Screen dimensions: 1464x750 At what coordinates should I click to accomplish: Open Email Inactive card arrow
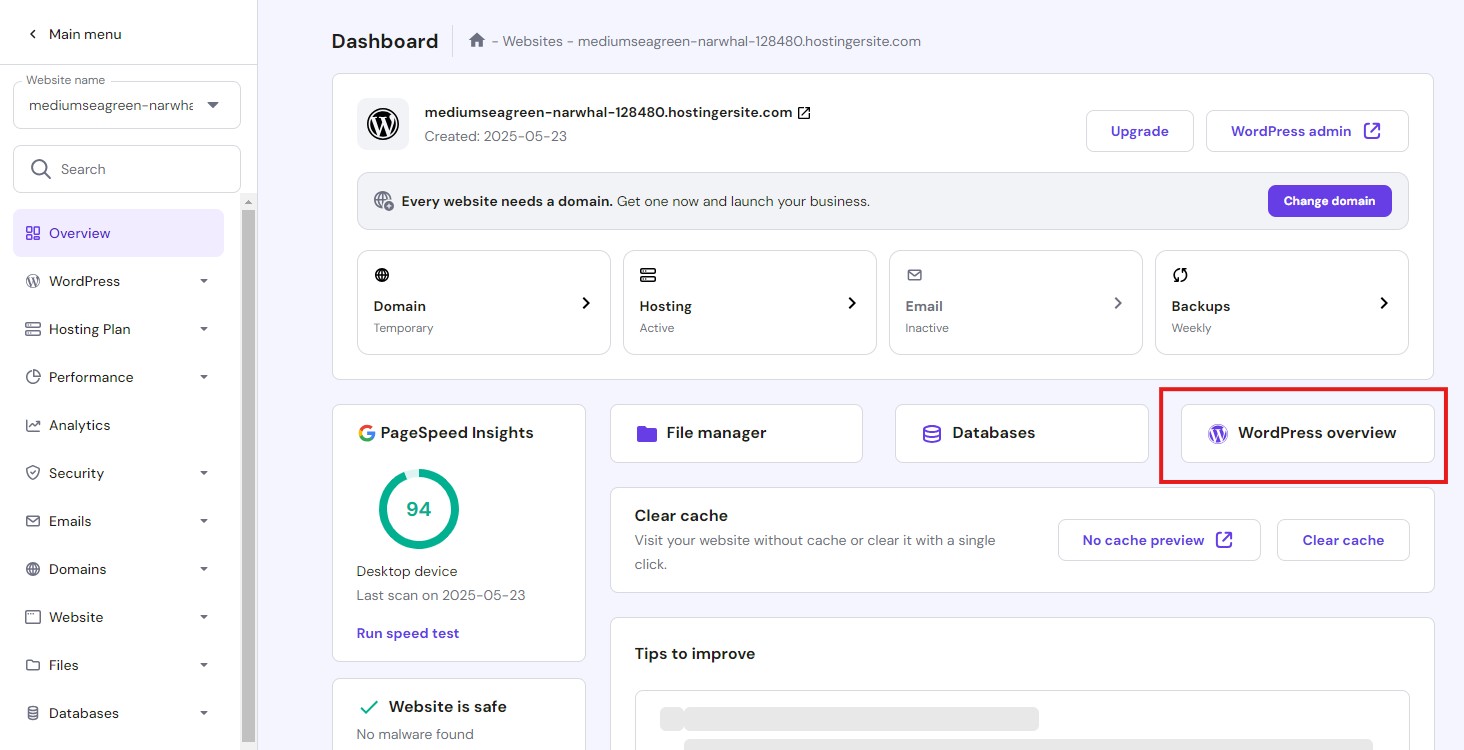pos(1118,303)
